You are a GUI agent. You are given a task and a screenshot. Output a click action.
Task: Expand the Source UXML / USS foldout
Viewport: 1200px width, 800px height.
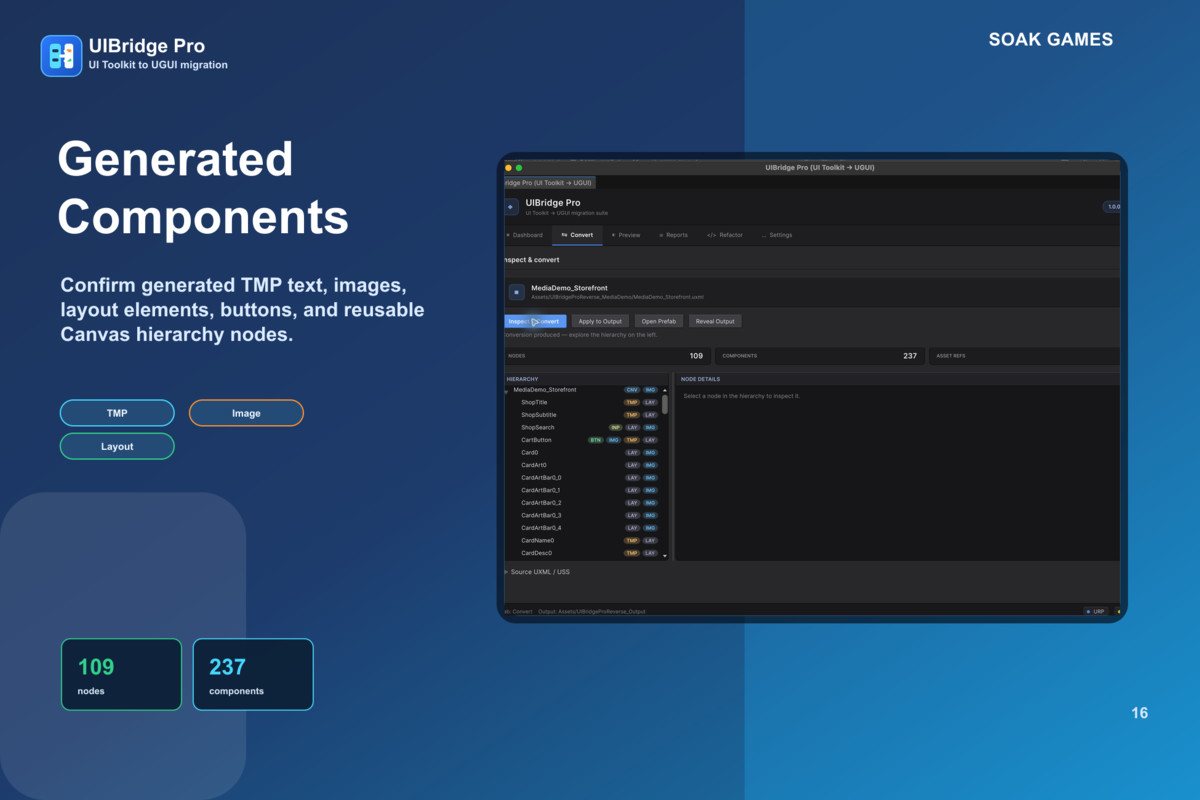point(506,572)
